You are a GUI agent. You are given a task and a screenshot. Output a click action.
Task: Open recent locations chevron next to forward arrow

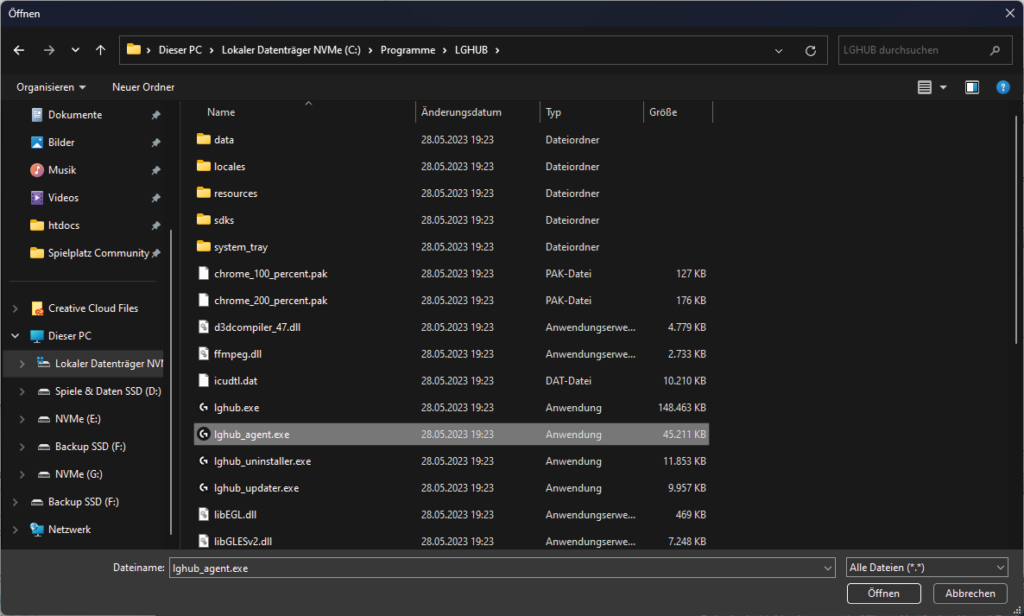[76, 50]
